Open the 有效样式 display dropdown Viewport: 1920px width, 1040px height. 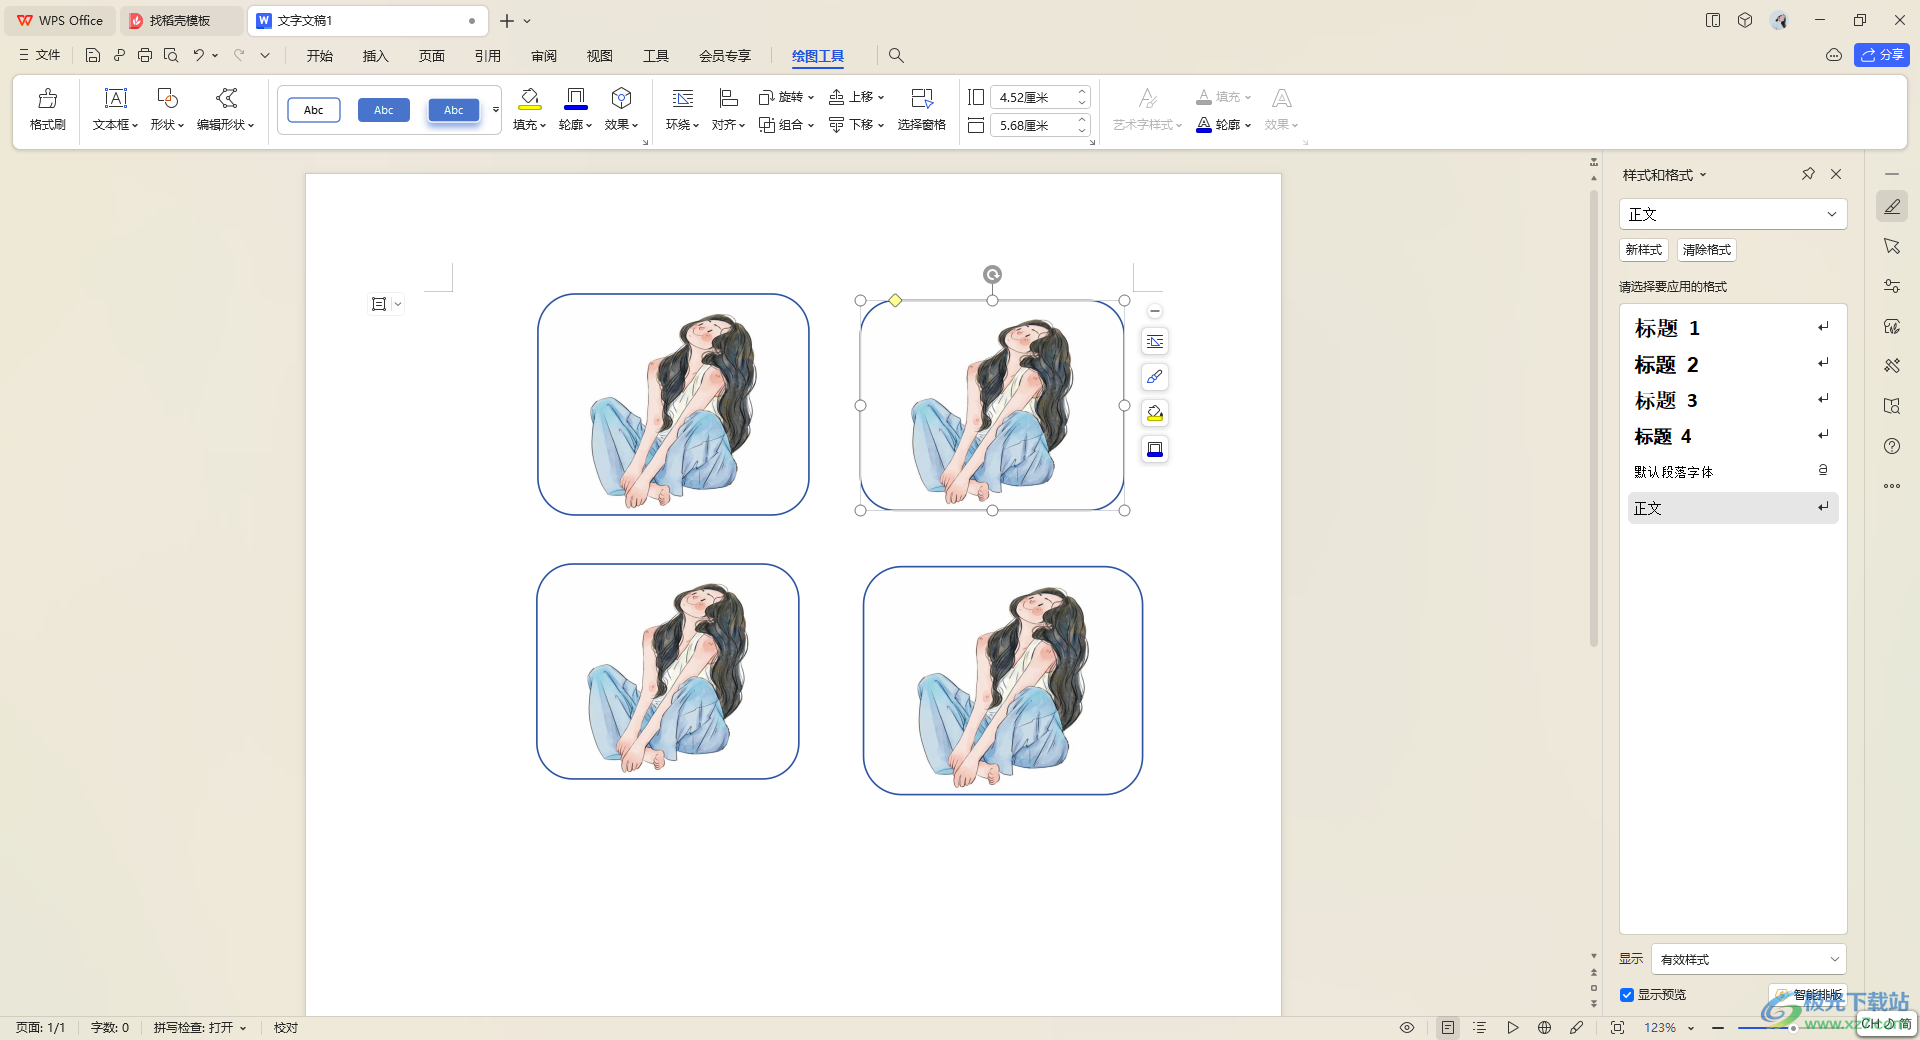tap(1748, 959)
